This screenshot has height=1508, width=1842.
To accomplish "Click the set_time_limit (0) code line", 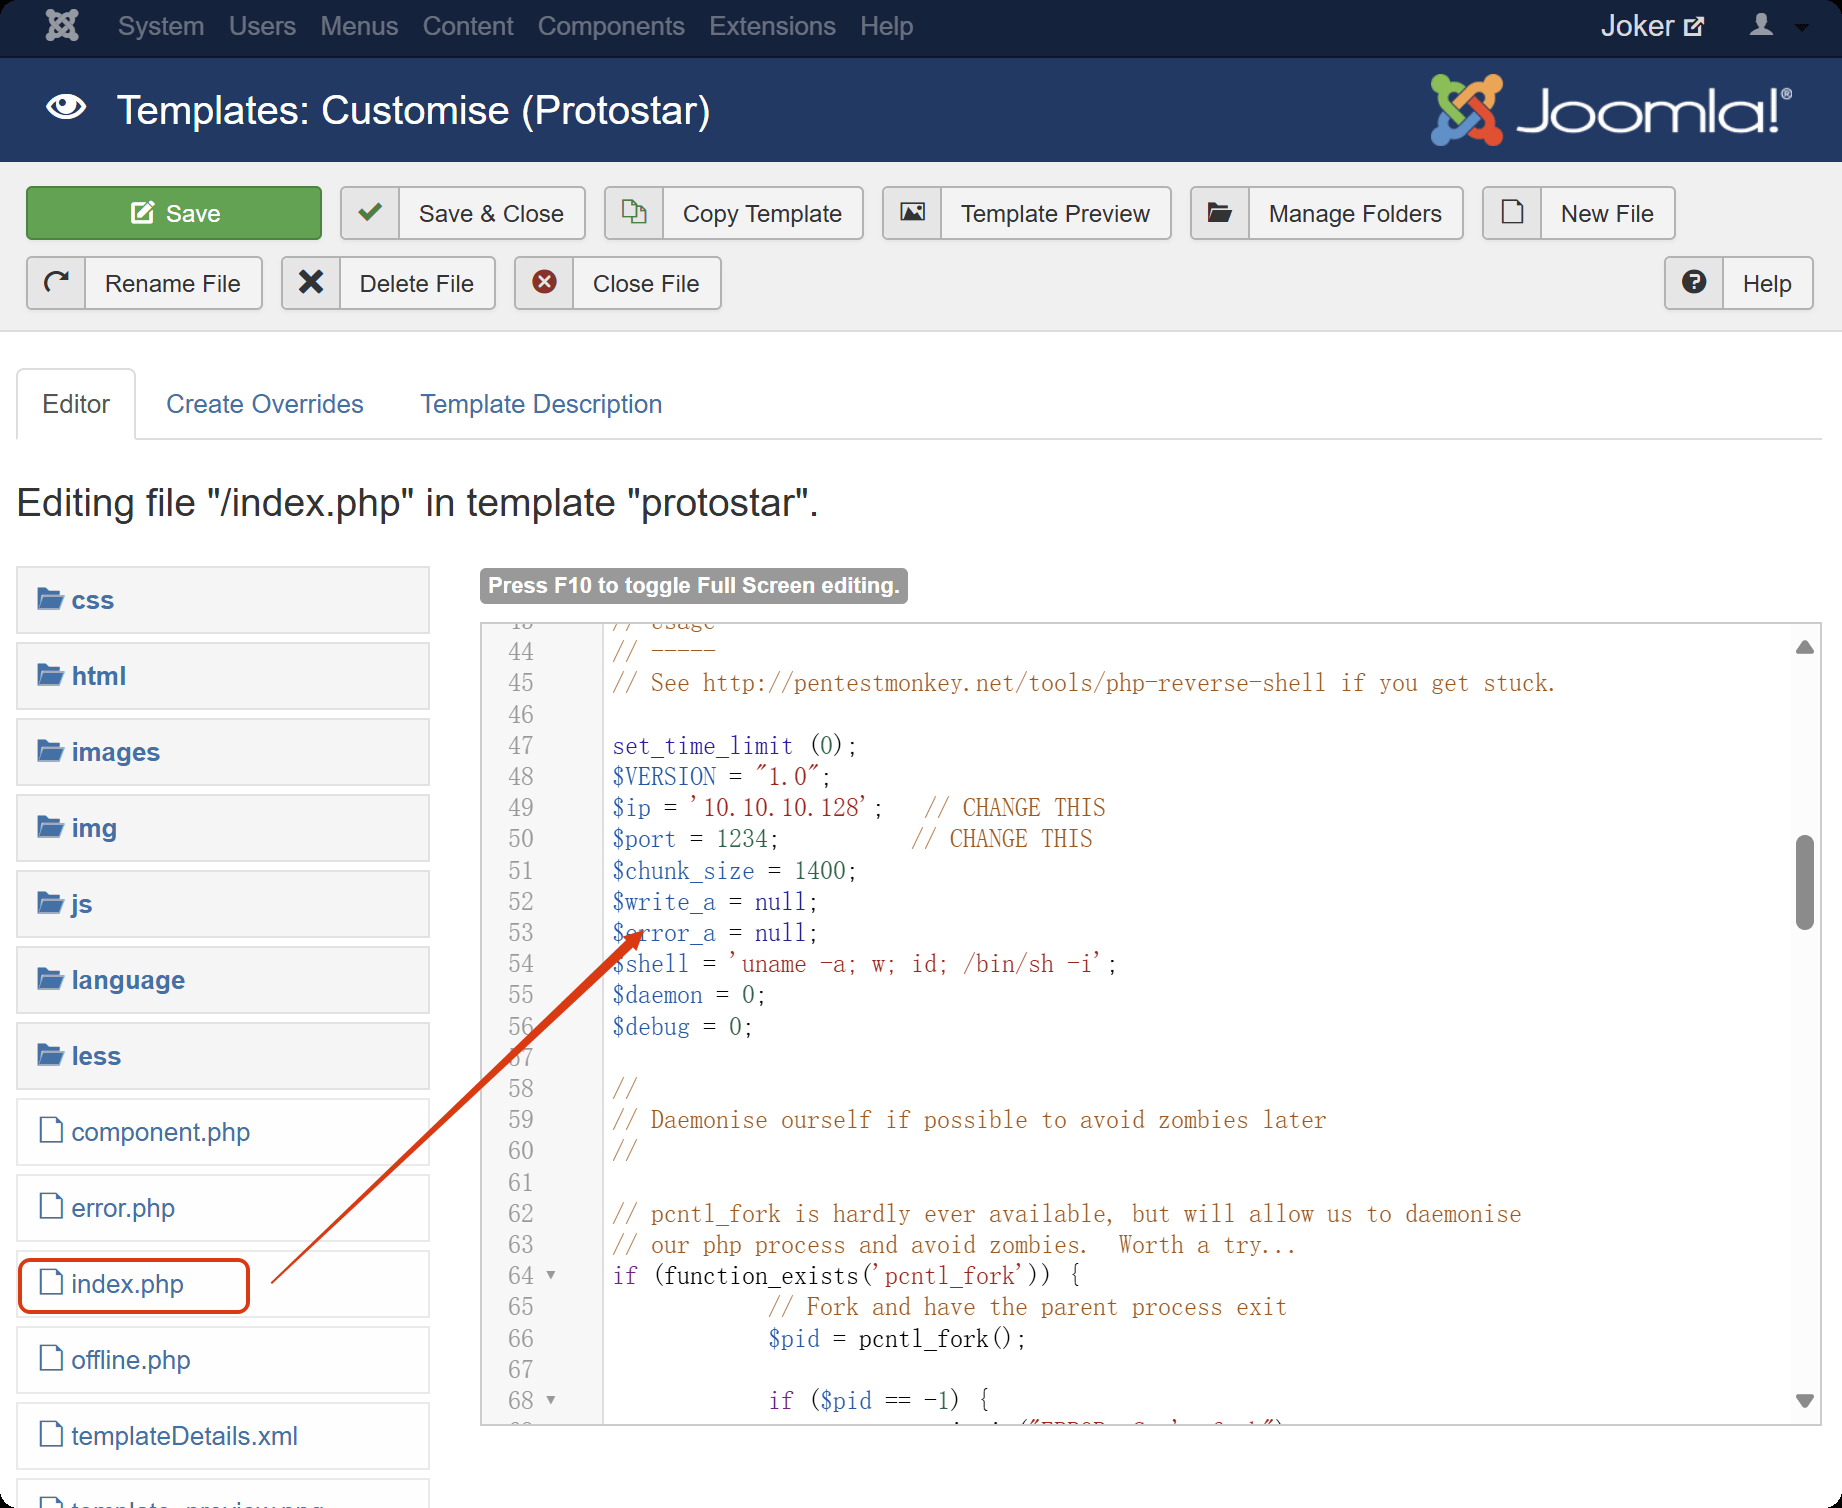I will click(735, 746).
